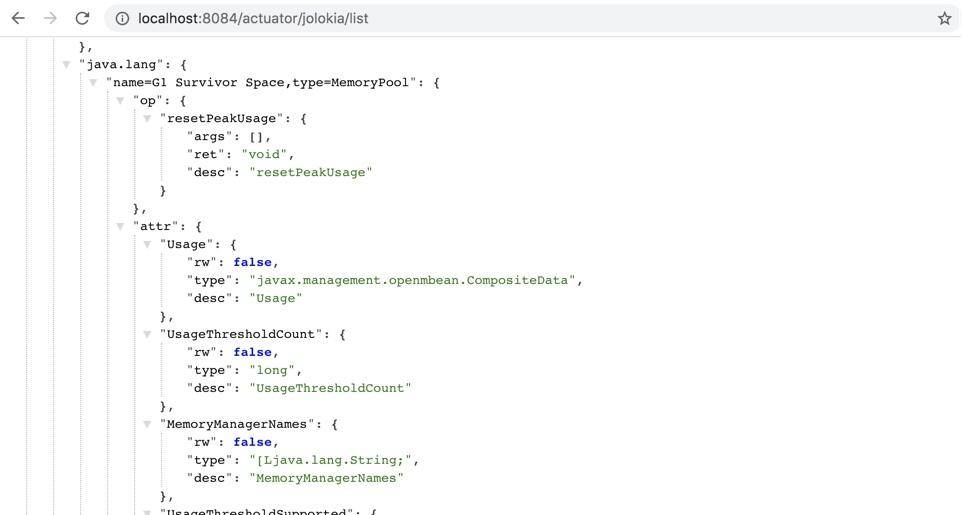Click the "javax.management.openmbean.CompositeData" type value
This screenshot has height=515, width=962.
(412, 280)
